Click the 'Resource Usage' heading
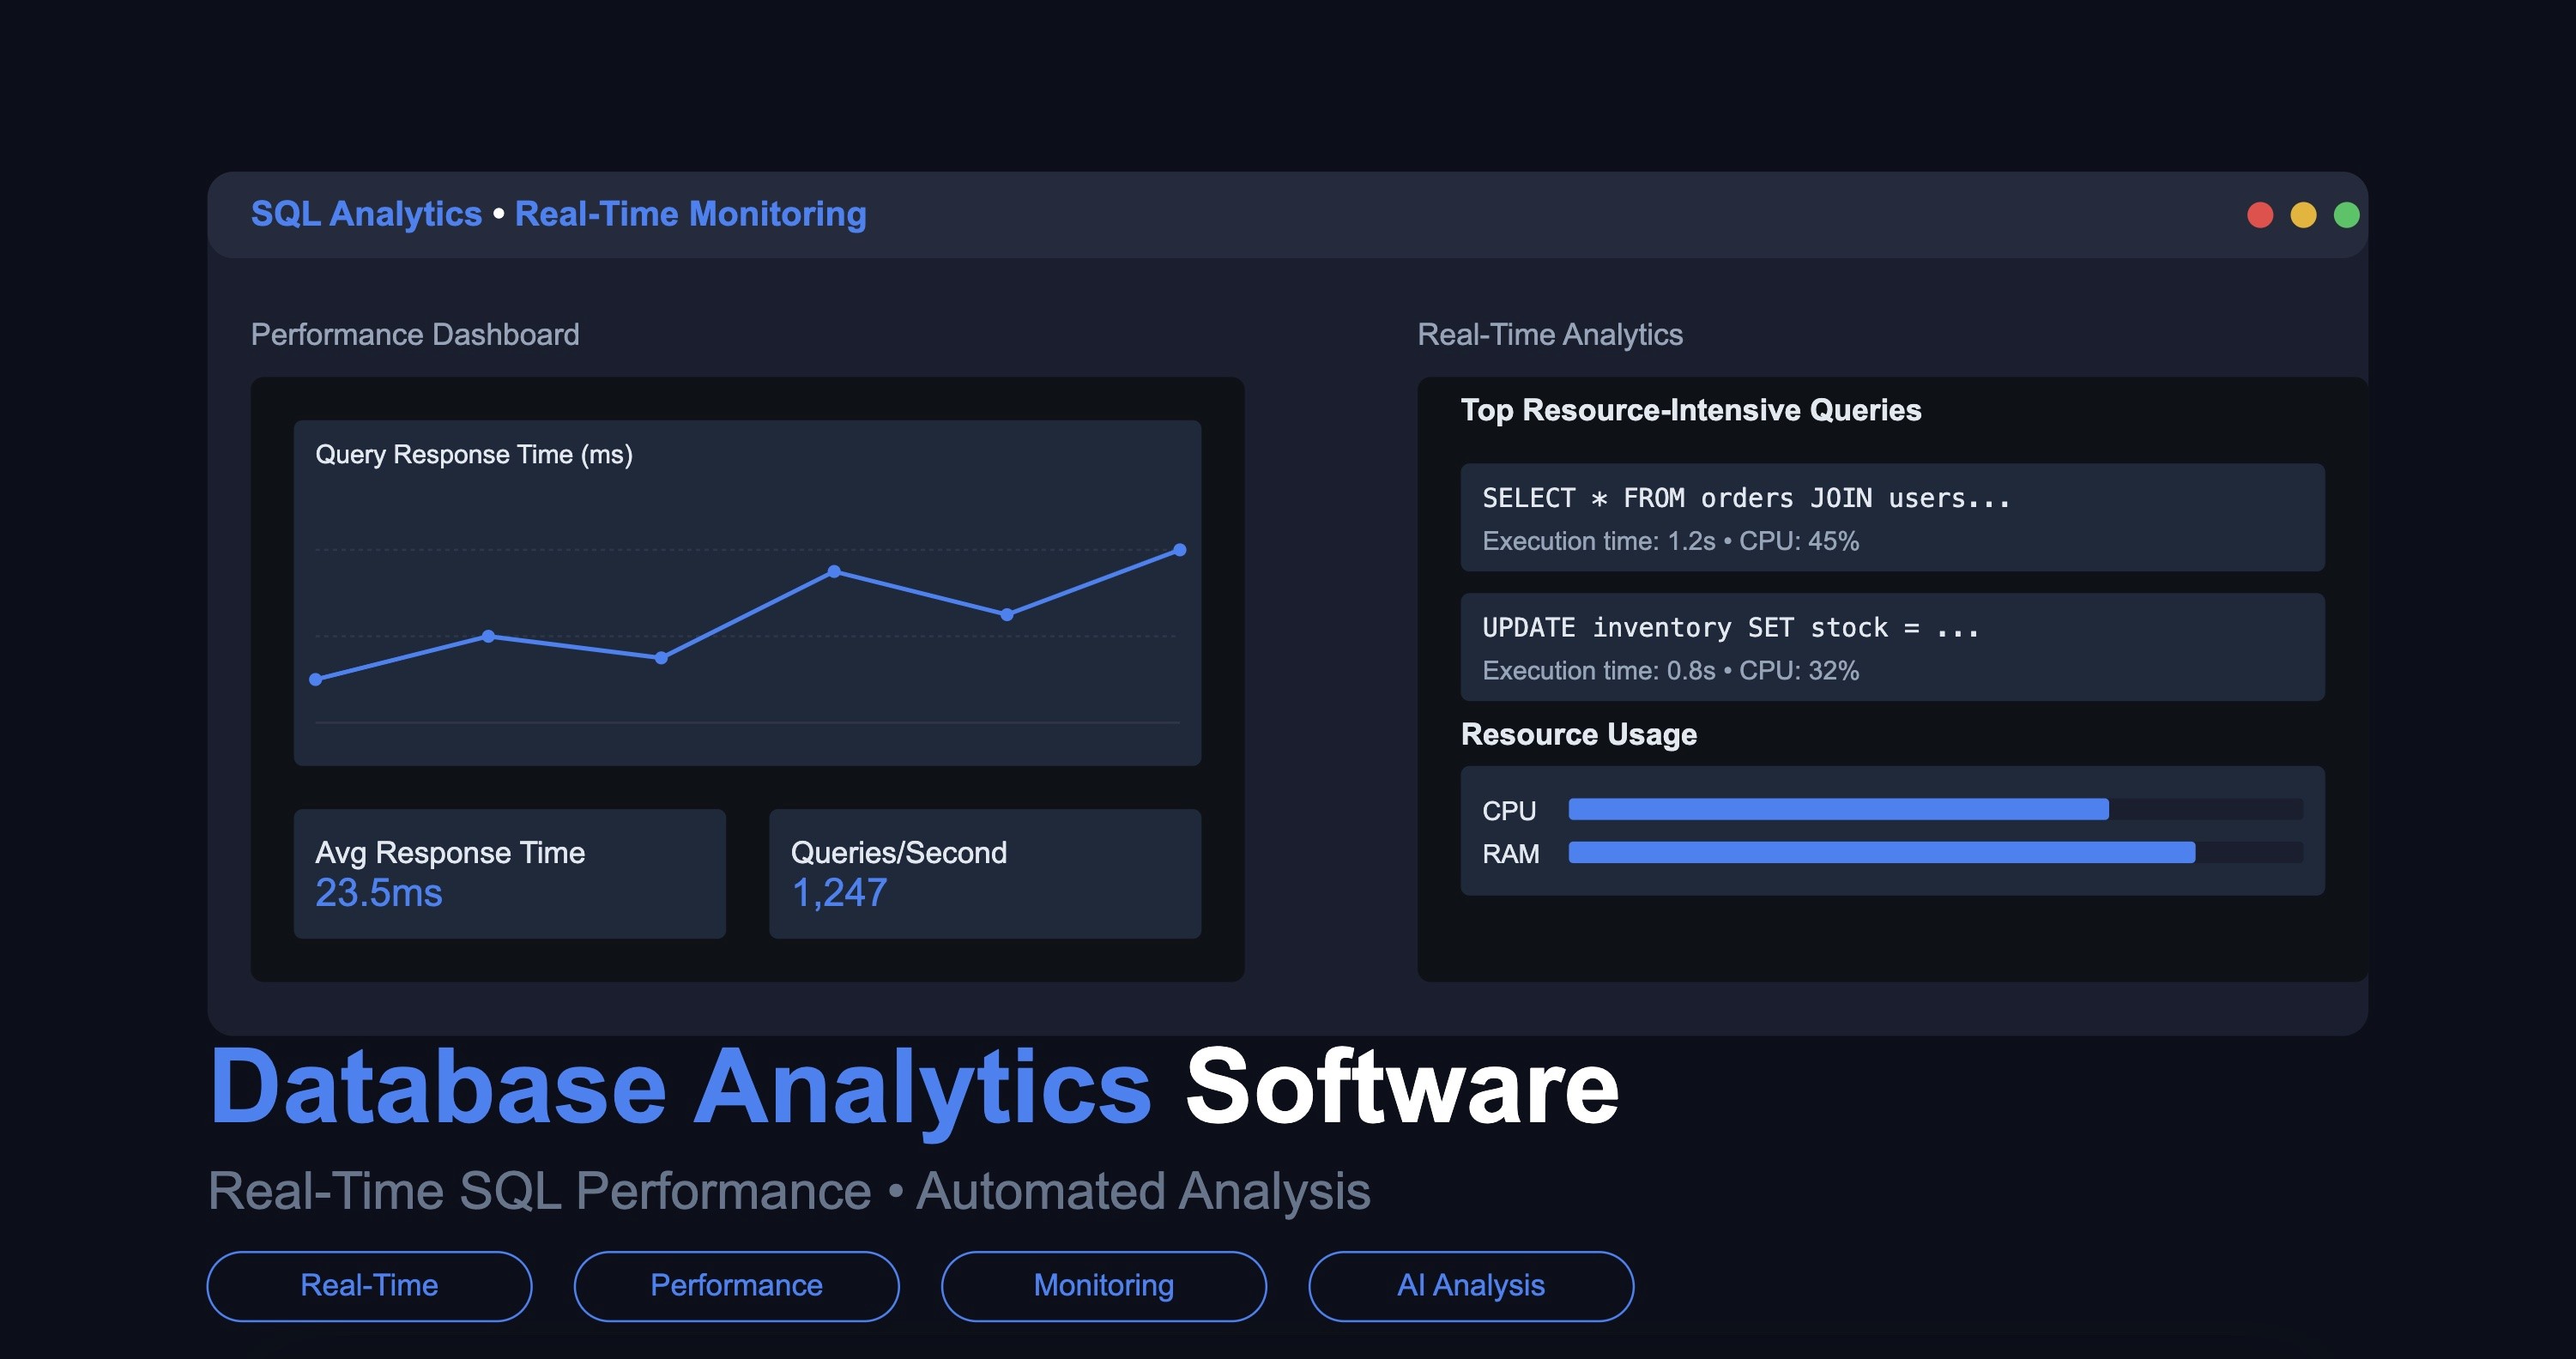This screenshot has width=2576, height=1359. coord(1579,734)
